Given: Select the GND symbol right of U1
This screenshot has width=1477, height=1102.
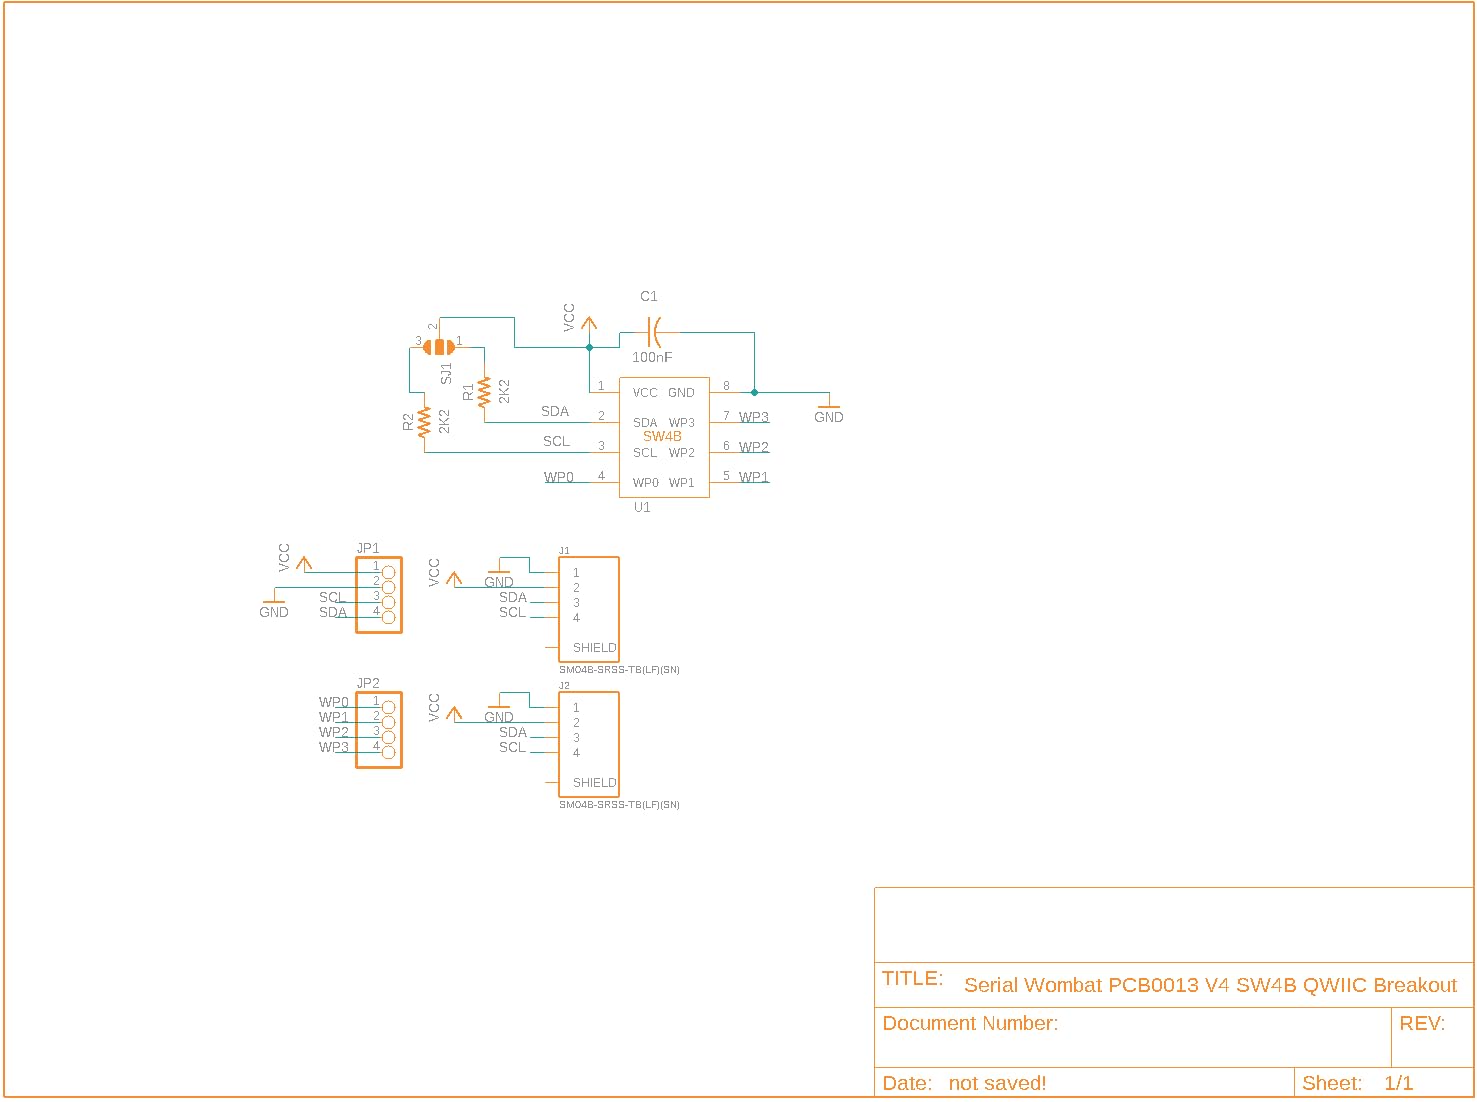Looking at the screenshot, I should click(x=829, y=412).
